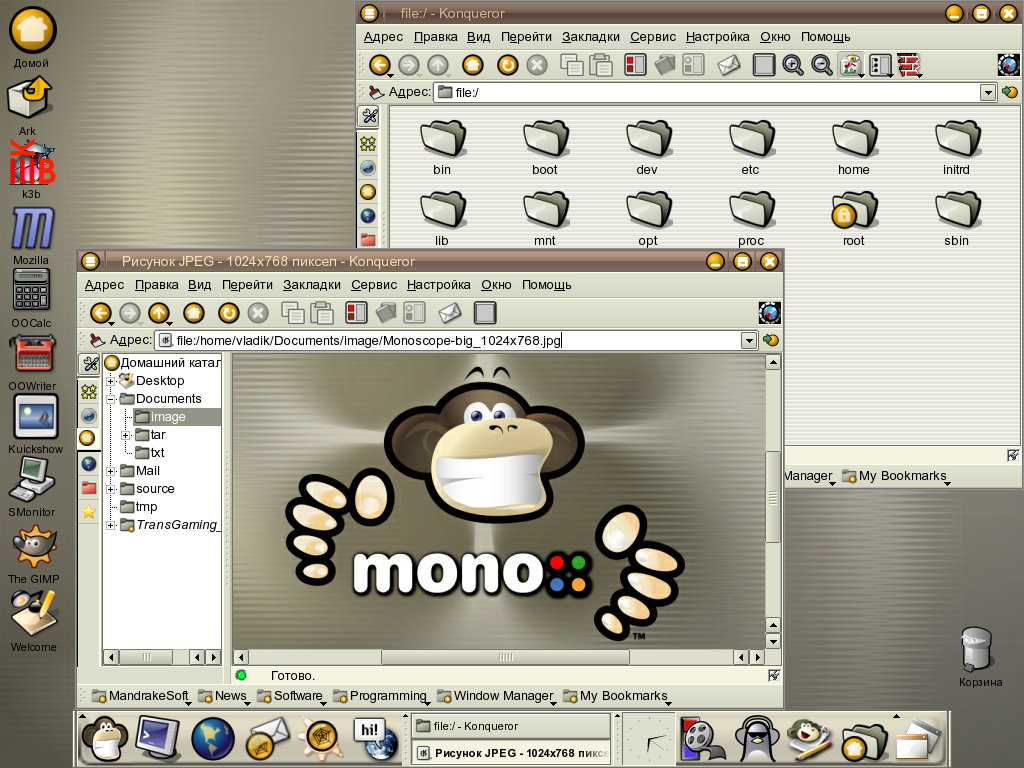The height and width of the screenshot is (768, 1024).
Task: Click the envelope icon in JPEG window toolbar
Action: pos(450,313)
